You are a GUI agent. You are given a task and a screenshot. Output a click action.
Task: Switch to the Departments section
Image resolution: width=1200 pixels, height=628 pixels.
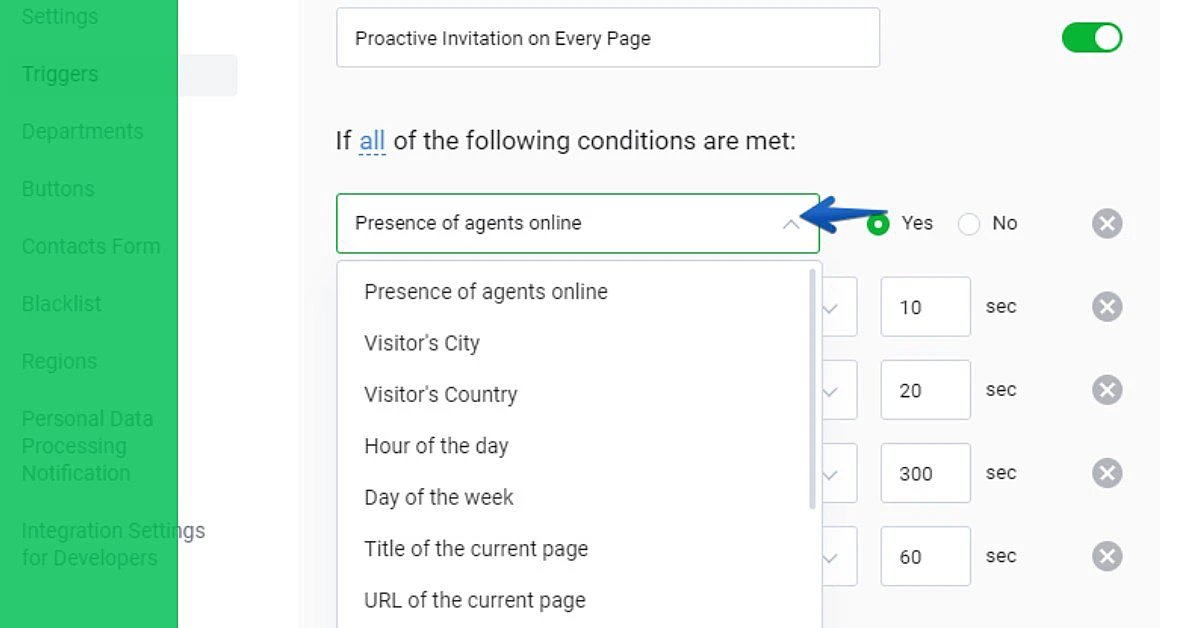82,131
